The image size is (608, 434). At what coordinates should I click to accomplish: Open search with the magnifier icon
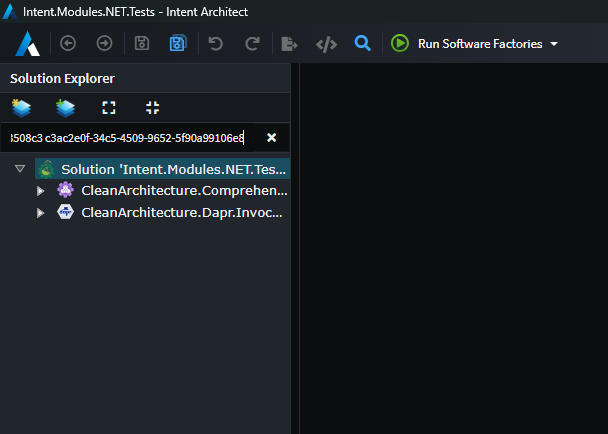point(363,44)
